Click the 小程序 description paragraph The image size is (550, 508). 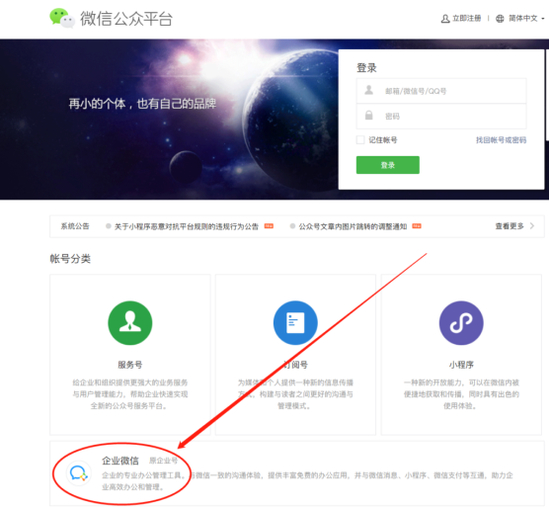(461, 394)
